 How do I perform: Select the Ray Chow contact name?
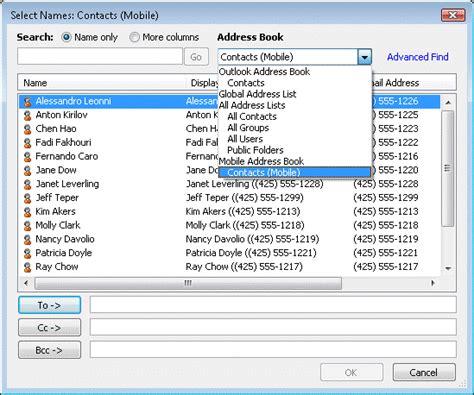(57, 267)
